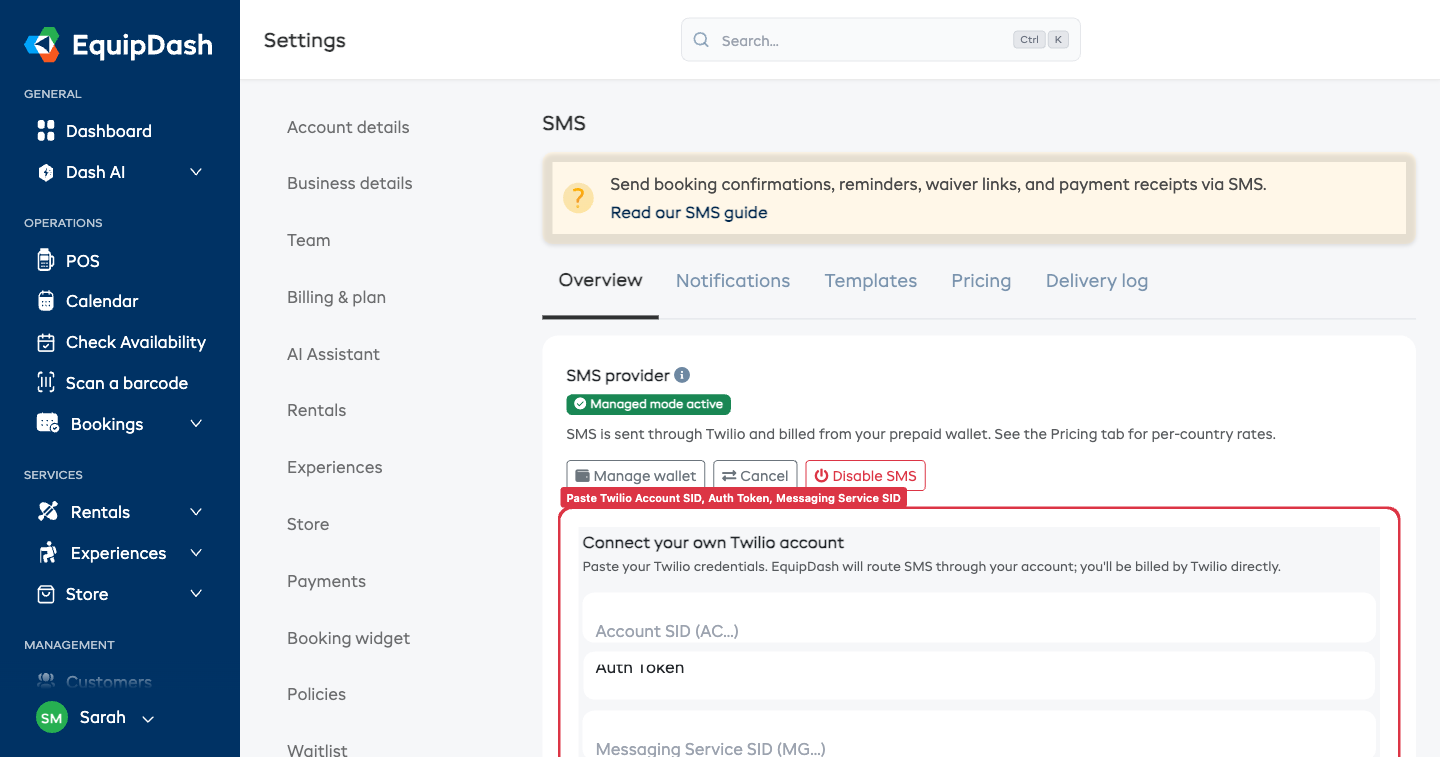Click the question mark icon in banner
This screenshot has height=757, width=1440.
pyautogui.click(x=578, y=198)
